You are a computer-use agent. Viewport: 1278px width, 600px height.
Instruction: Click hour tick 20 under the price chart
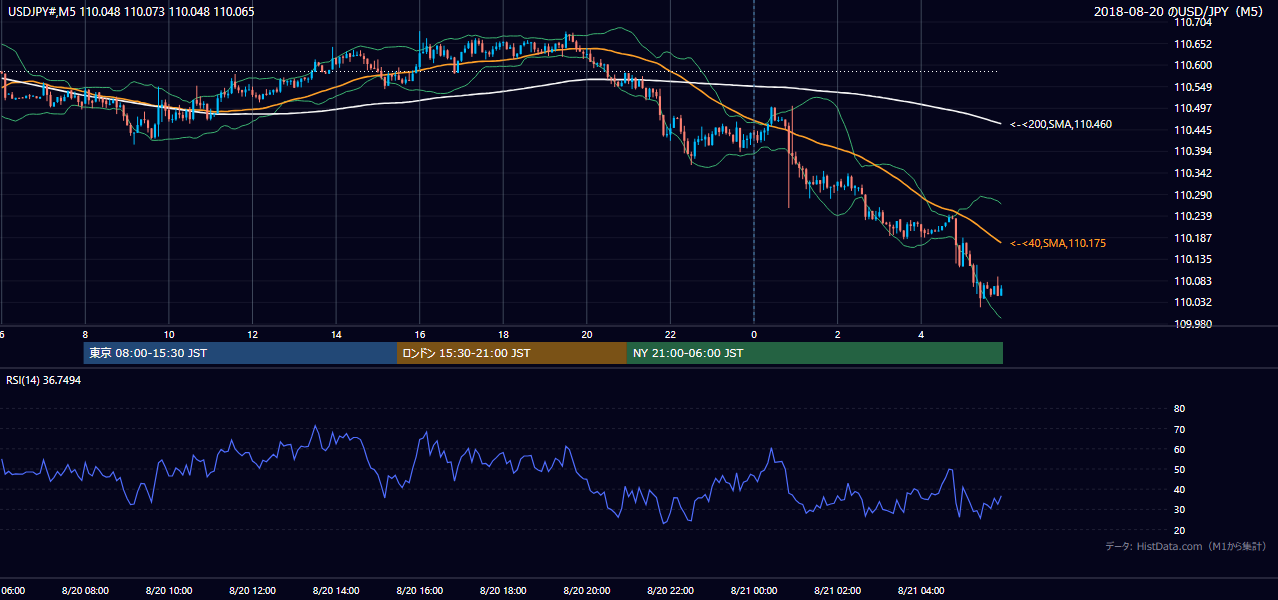click(587, 335)
